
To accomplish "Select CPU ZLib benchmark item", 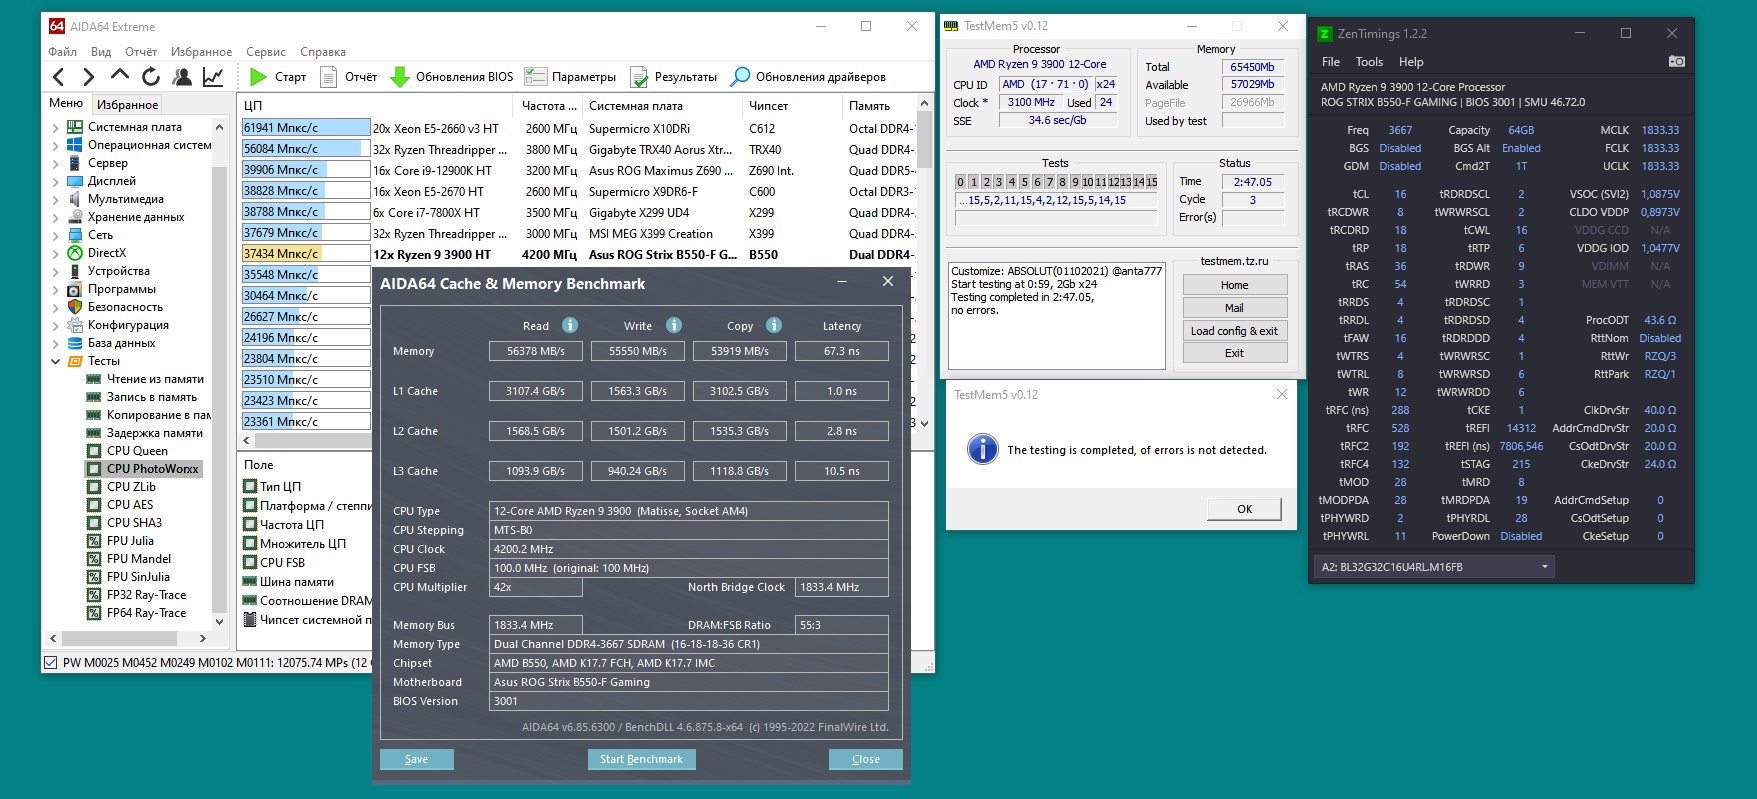I will (131, 487).
